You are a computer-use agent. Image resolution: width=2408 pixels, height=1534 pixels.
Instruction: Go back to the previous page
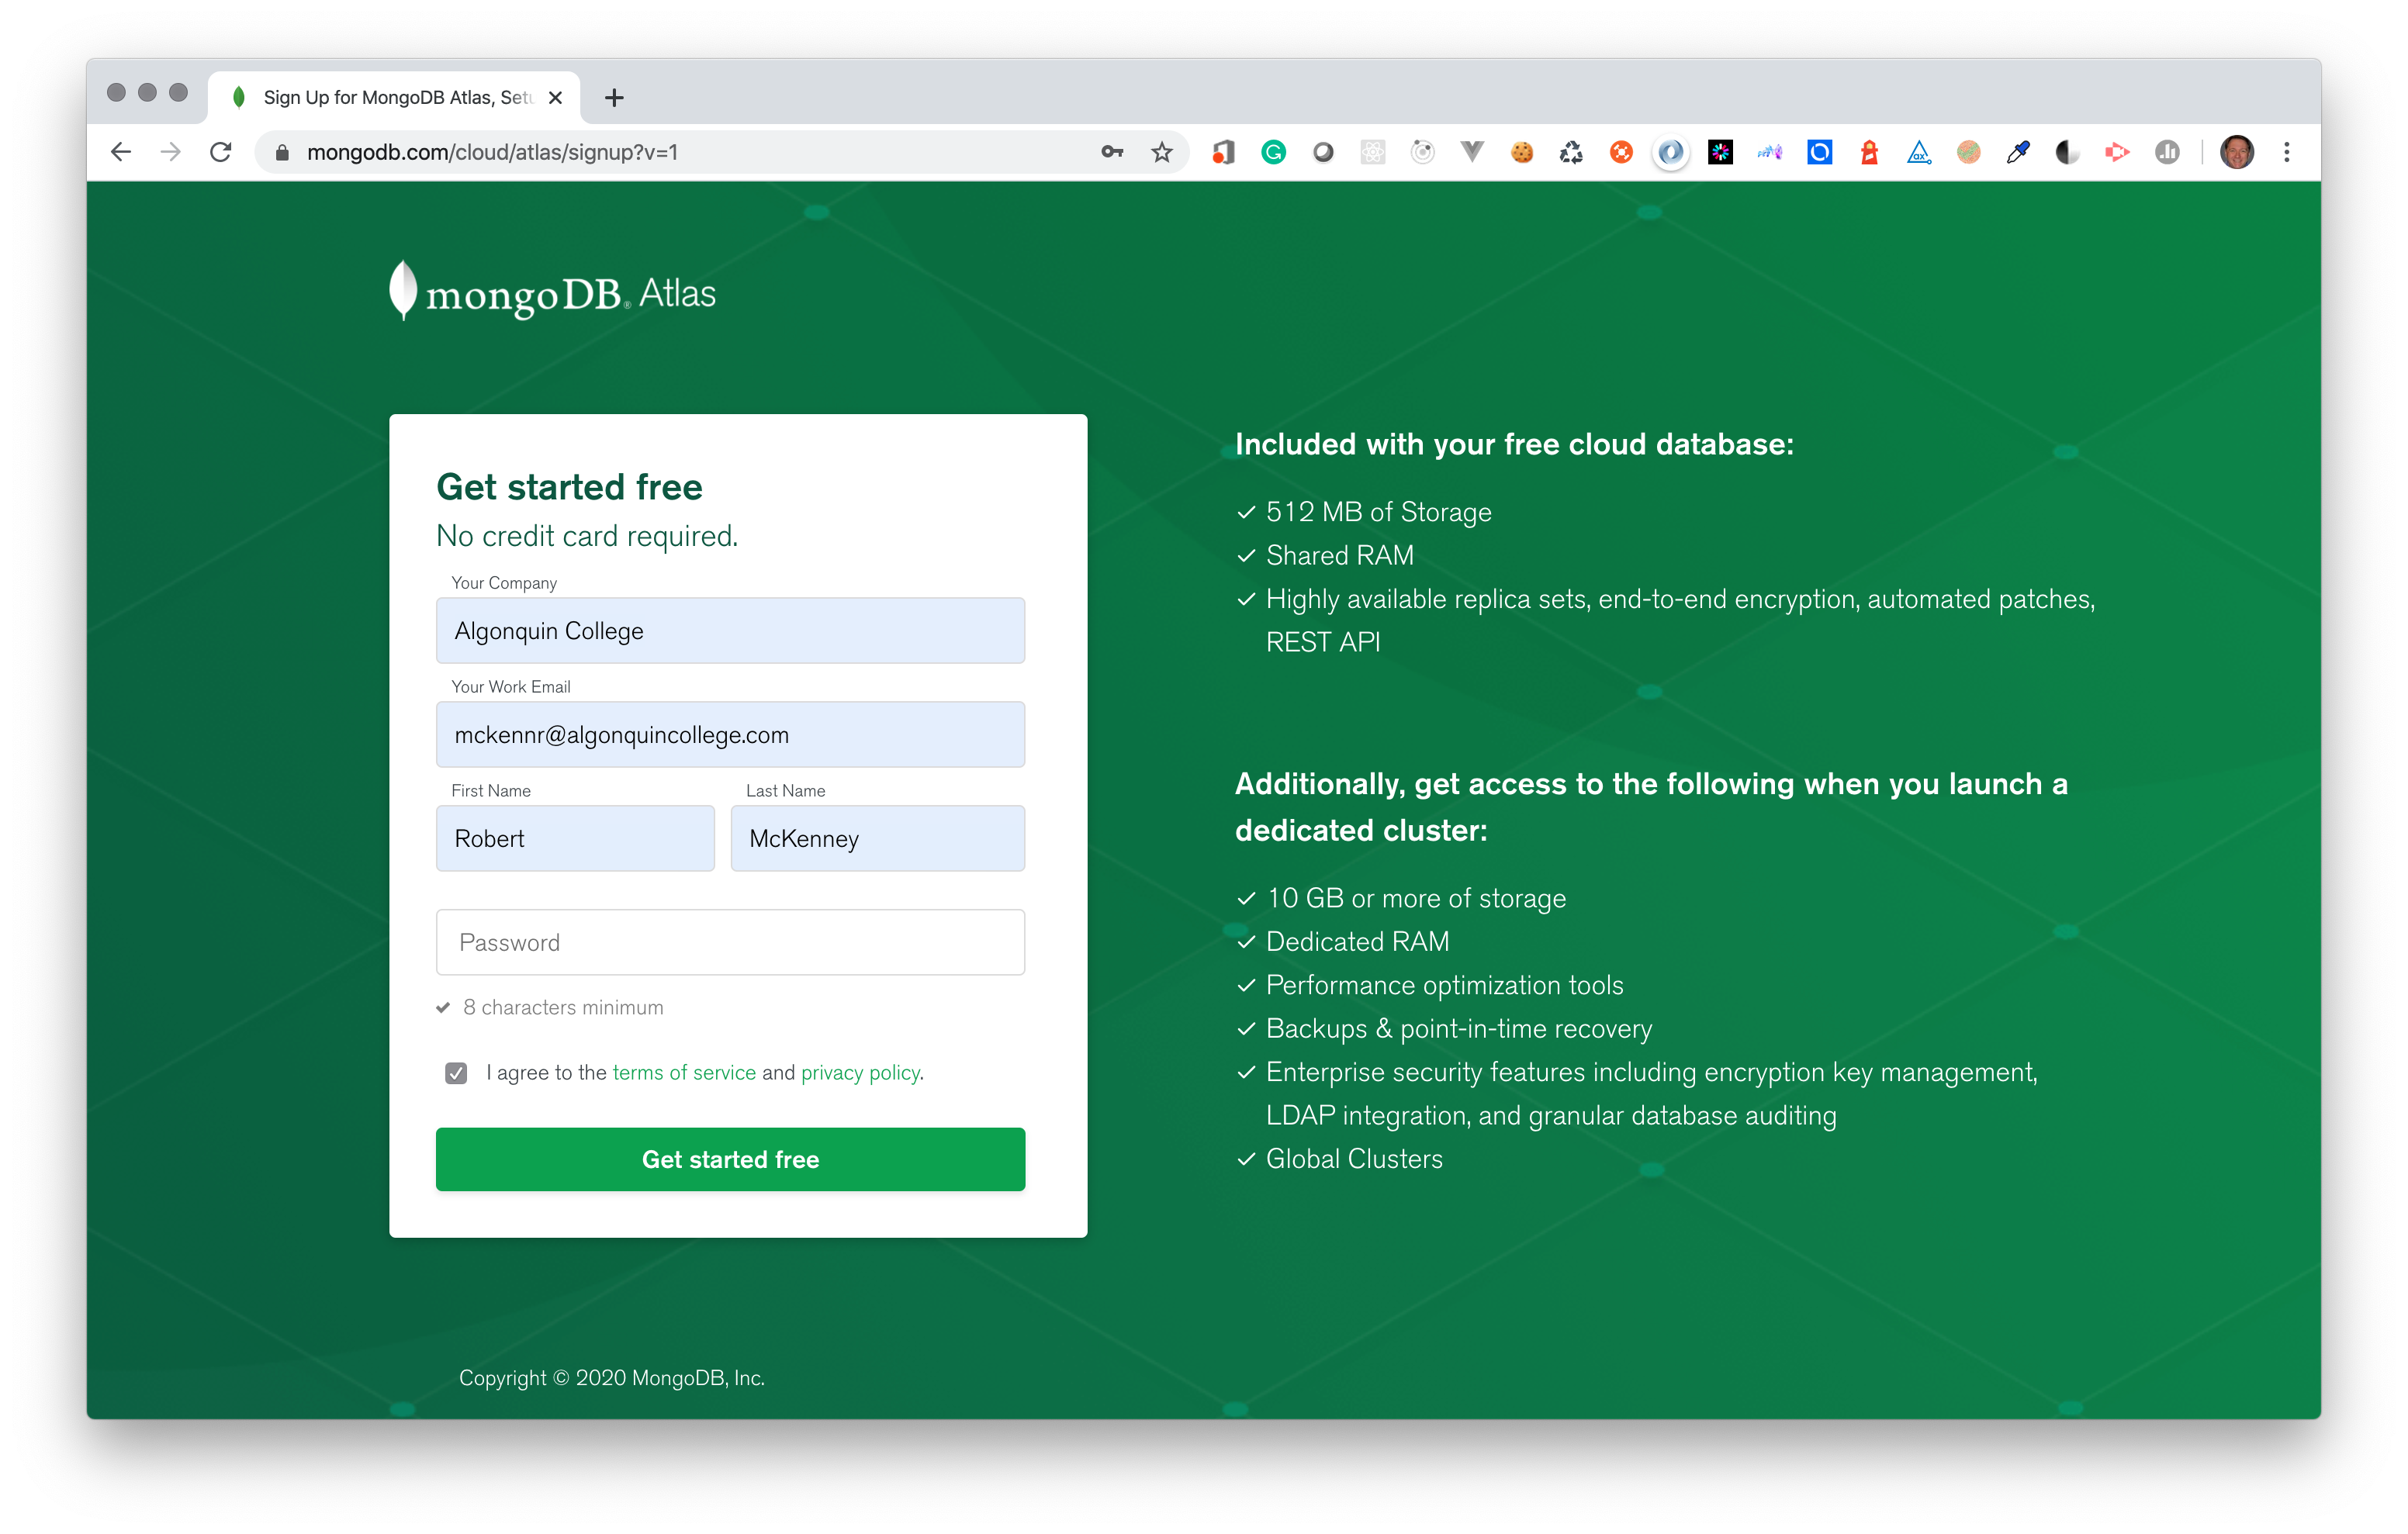click(x=121, y=152)
